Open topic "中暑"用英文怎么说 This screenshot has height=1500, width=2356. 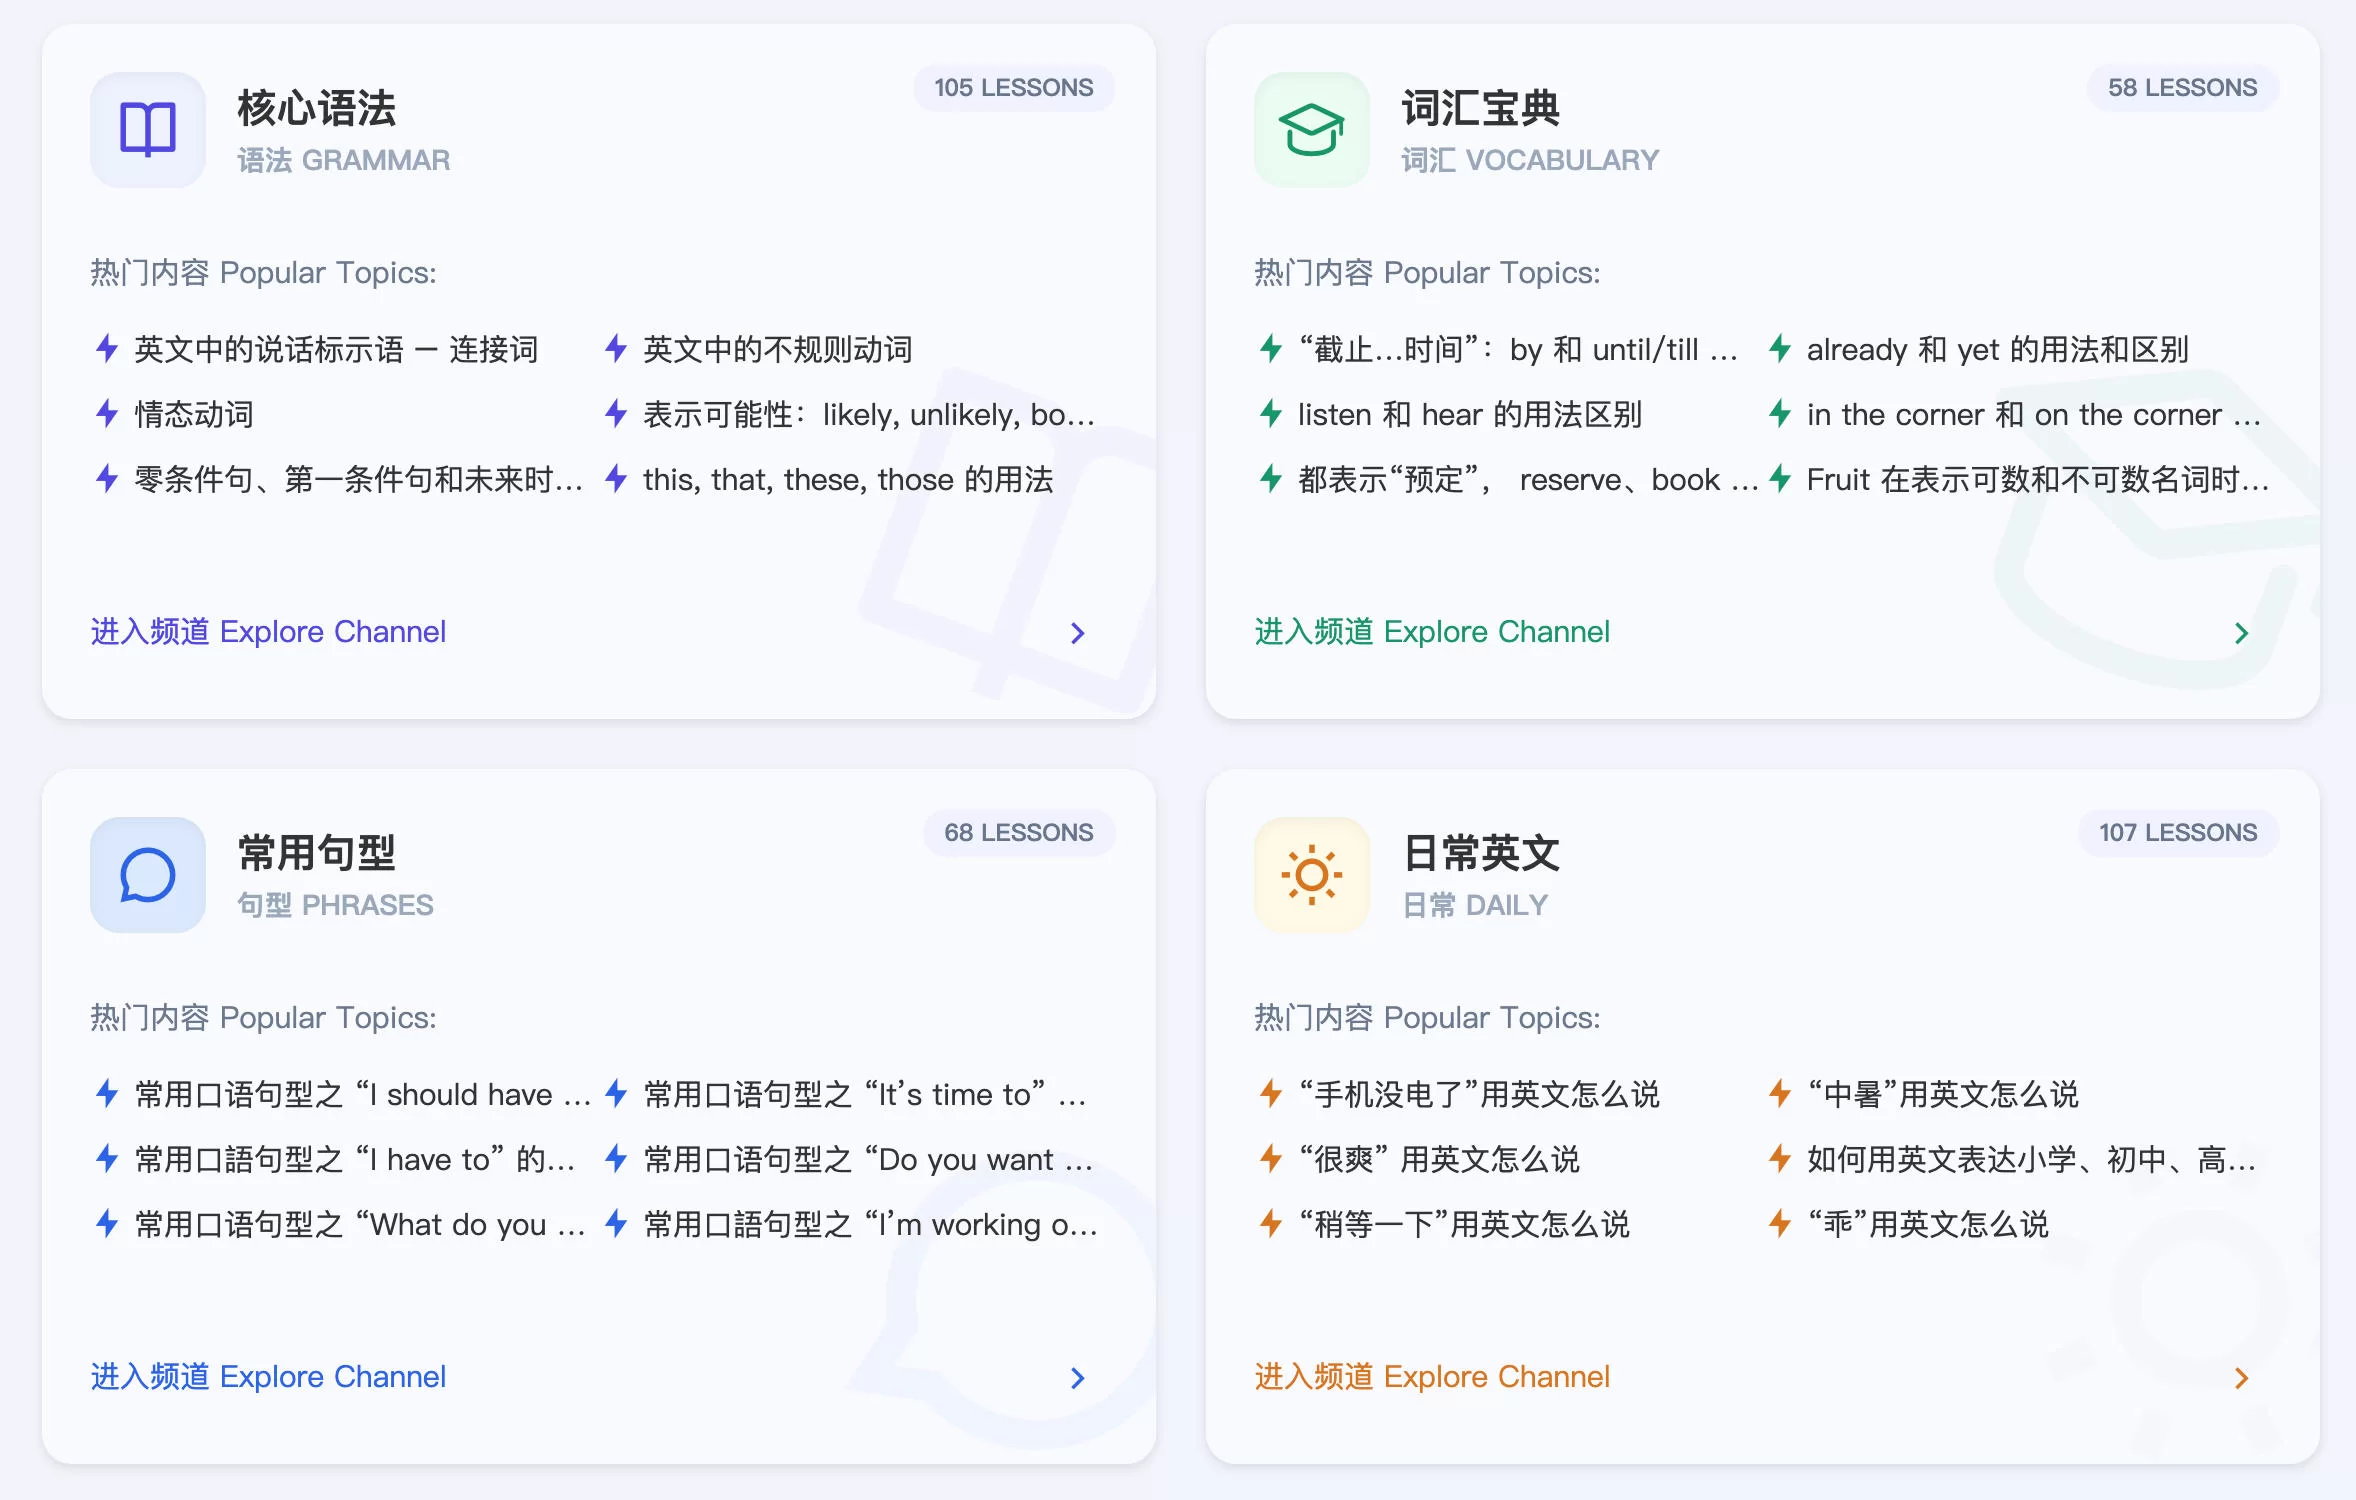[x=1943, y=1095]
